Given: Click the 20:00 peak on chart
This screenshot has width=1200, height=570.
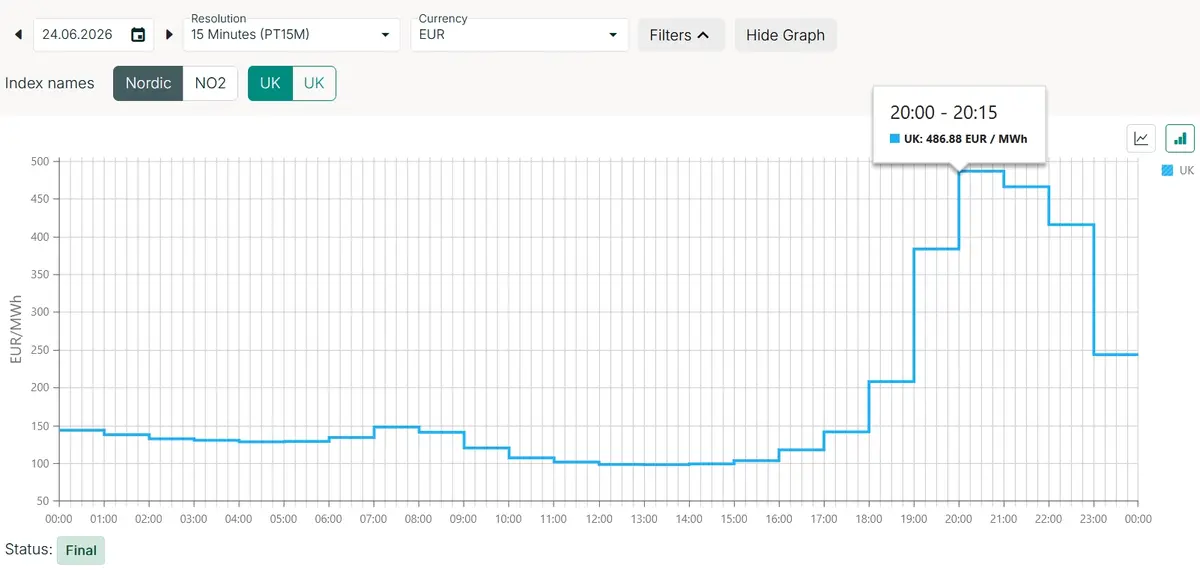Looking at the screenshot, I should click(x=960, y=171).
